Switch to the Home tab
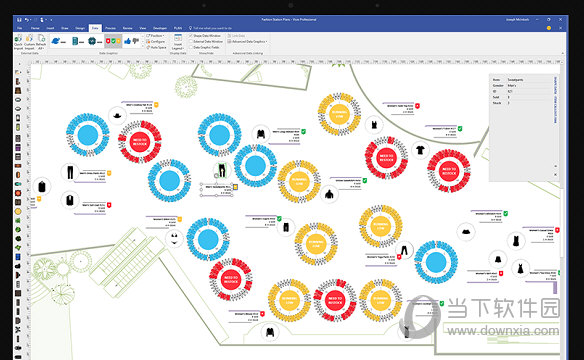The image size is (584, 360). tap(35, 28)
